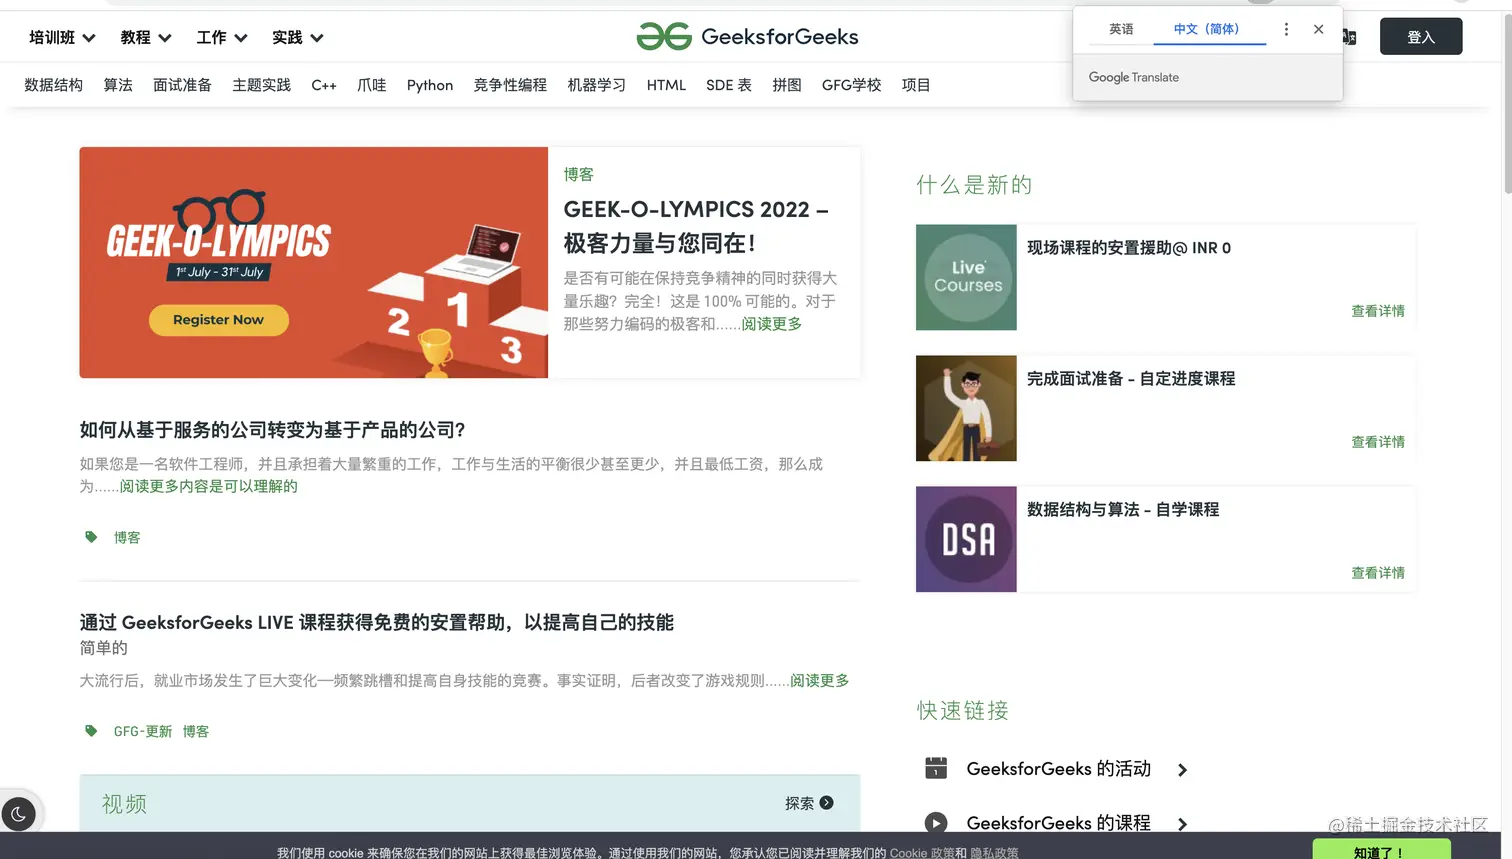
Task: Open 数据结构与算法 - 自学课程 title
Action: pos(1123,510)
